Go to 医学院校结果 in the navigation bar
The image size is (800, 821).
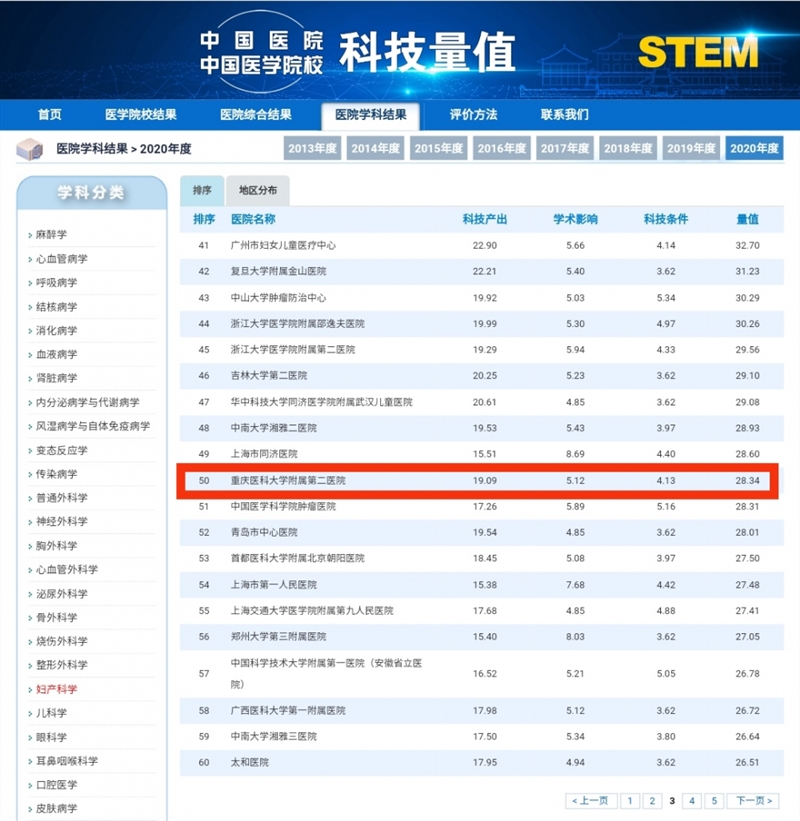point(140,114)
